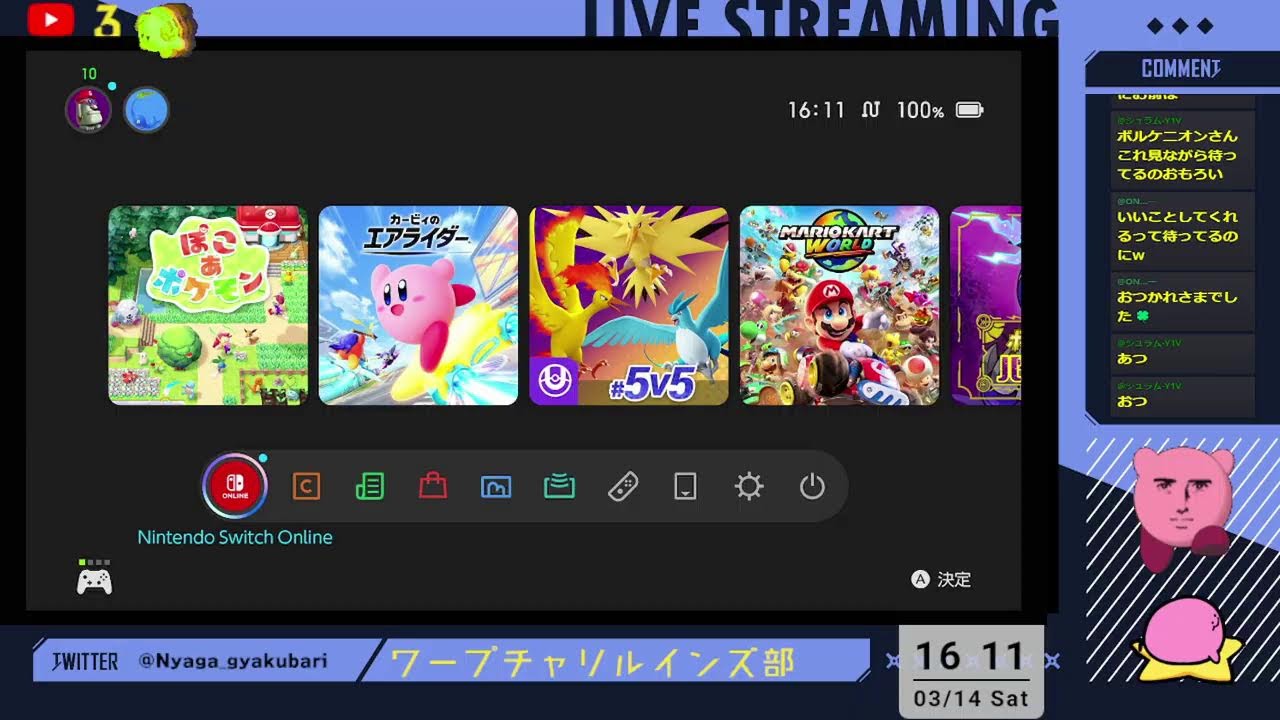Screen dimensions: 1280x720
Task: Click the Wi-Fi signal status icon
Action: point(871,110)
